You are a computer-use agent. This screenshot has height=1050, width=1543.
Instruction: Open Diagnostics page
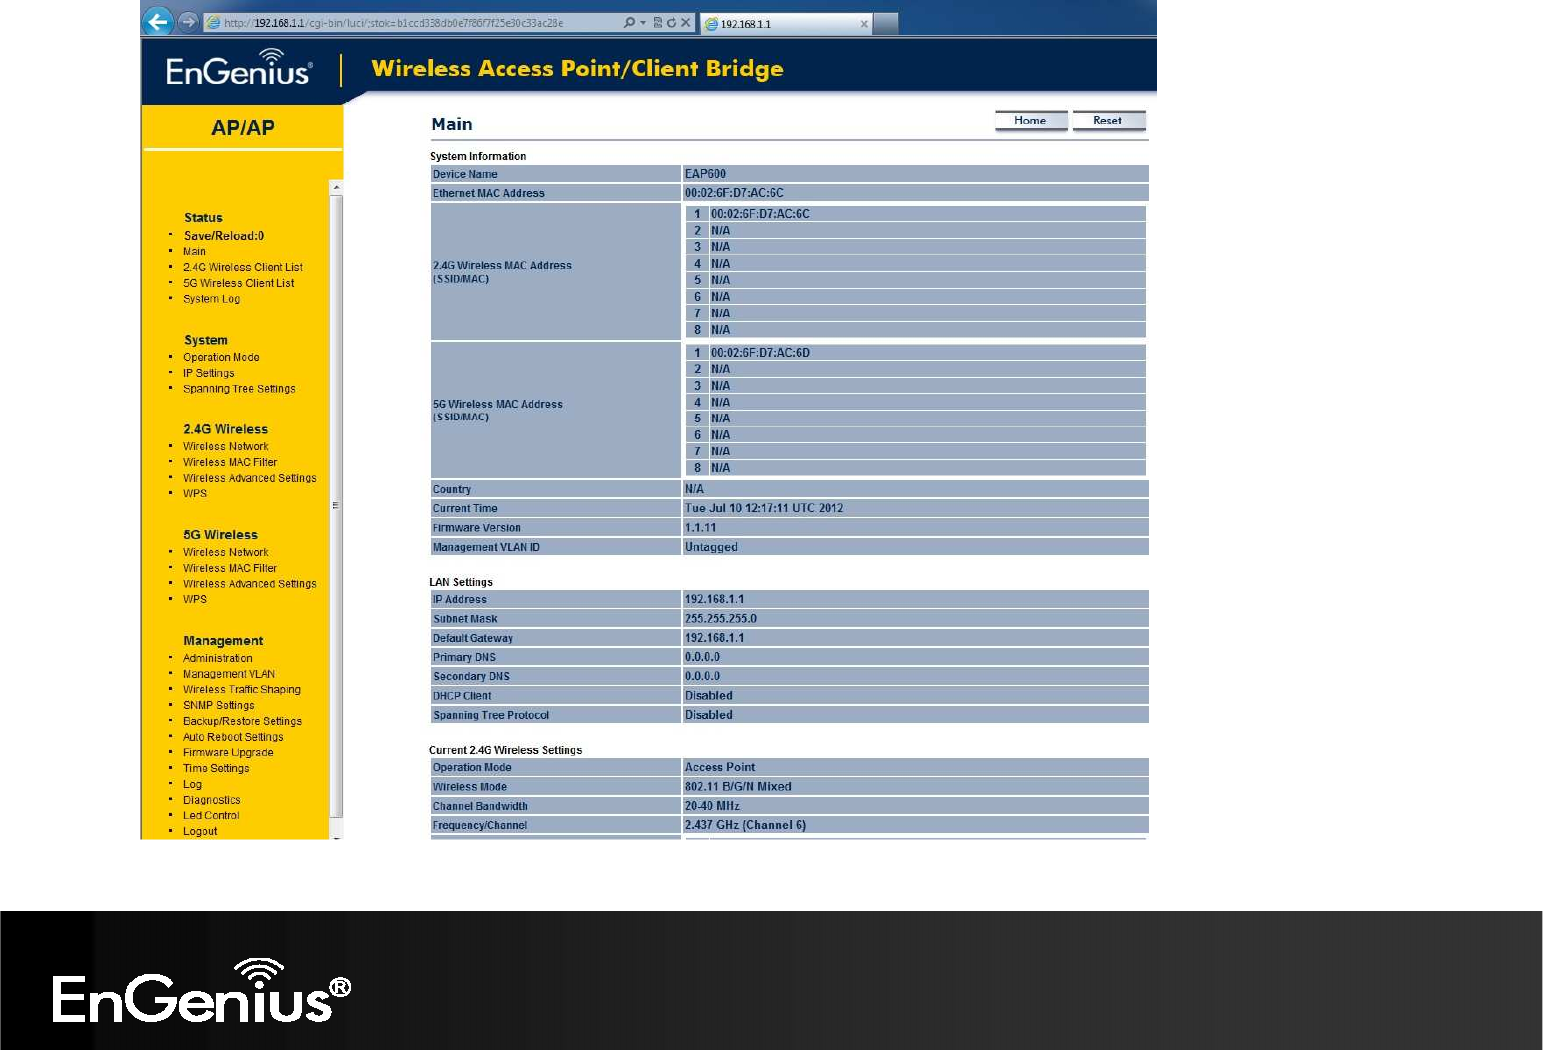[212, 801]
